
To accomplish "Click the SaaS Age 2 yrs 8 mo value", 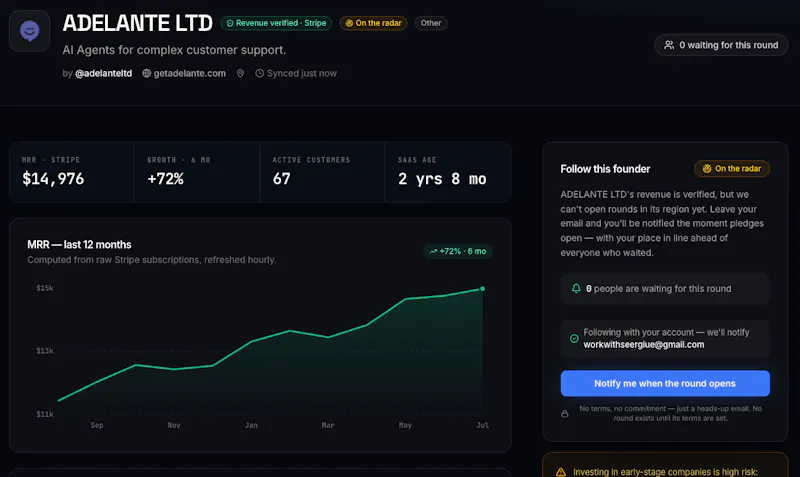I will click(442, 179).
